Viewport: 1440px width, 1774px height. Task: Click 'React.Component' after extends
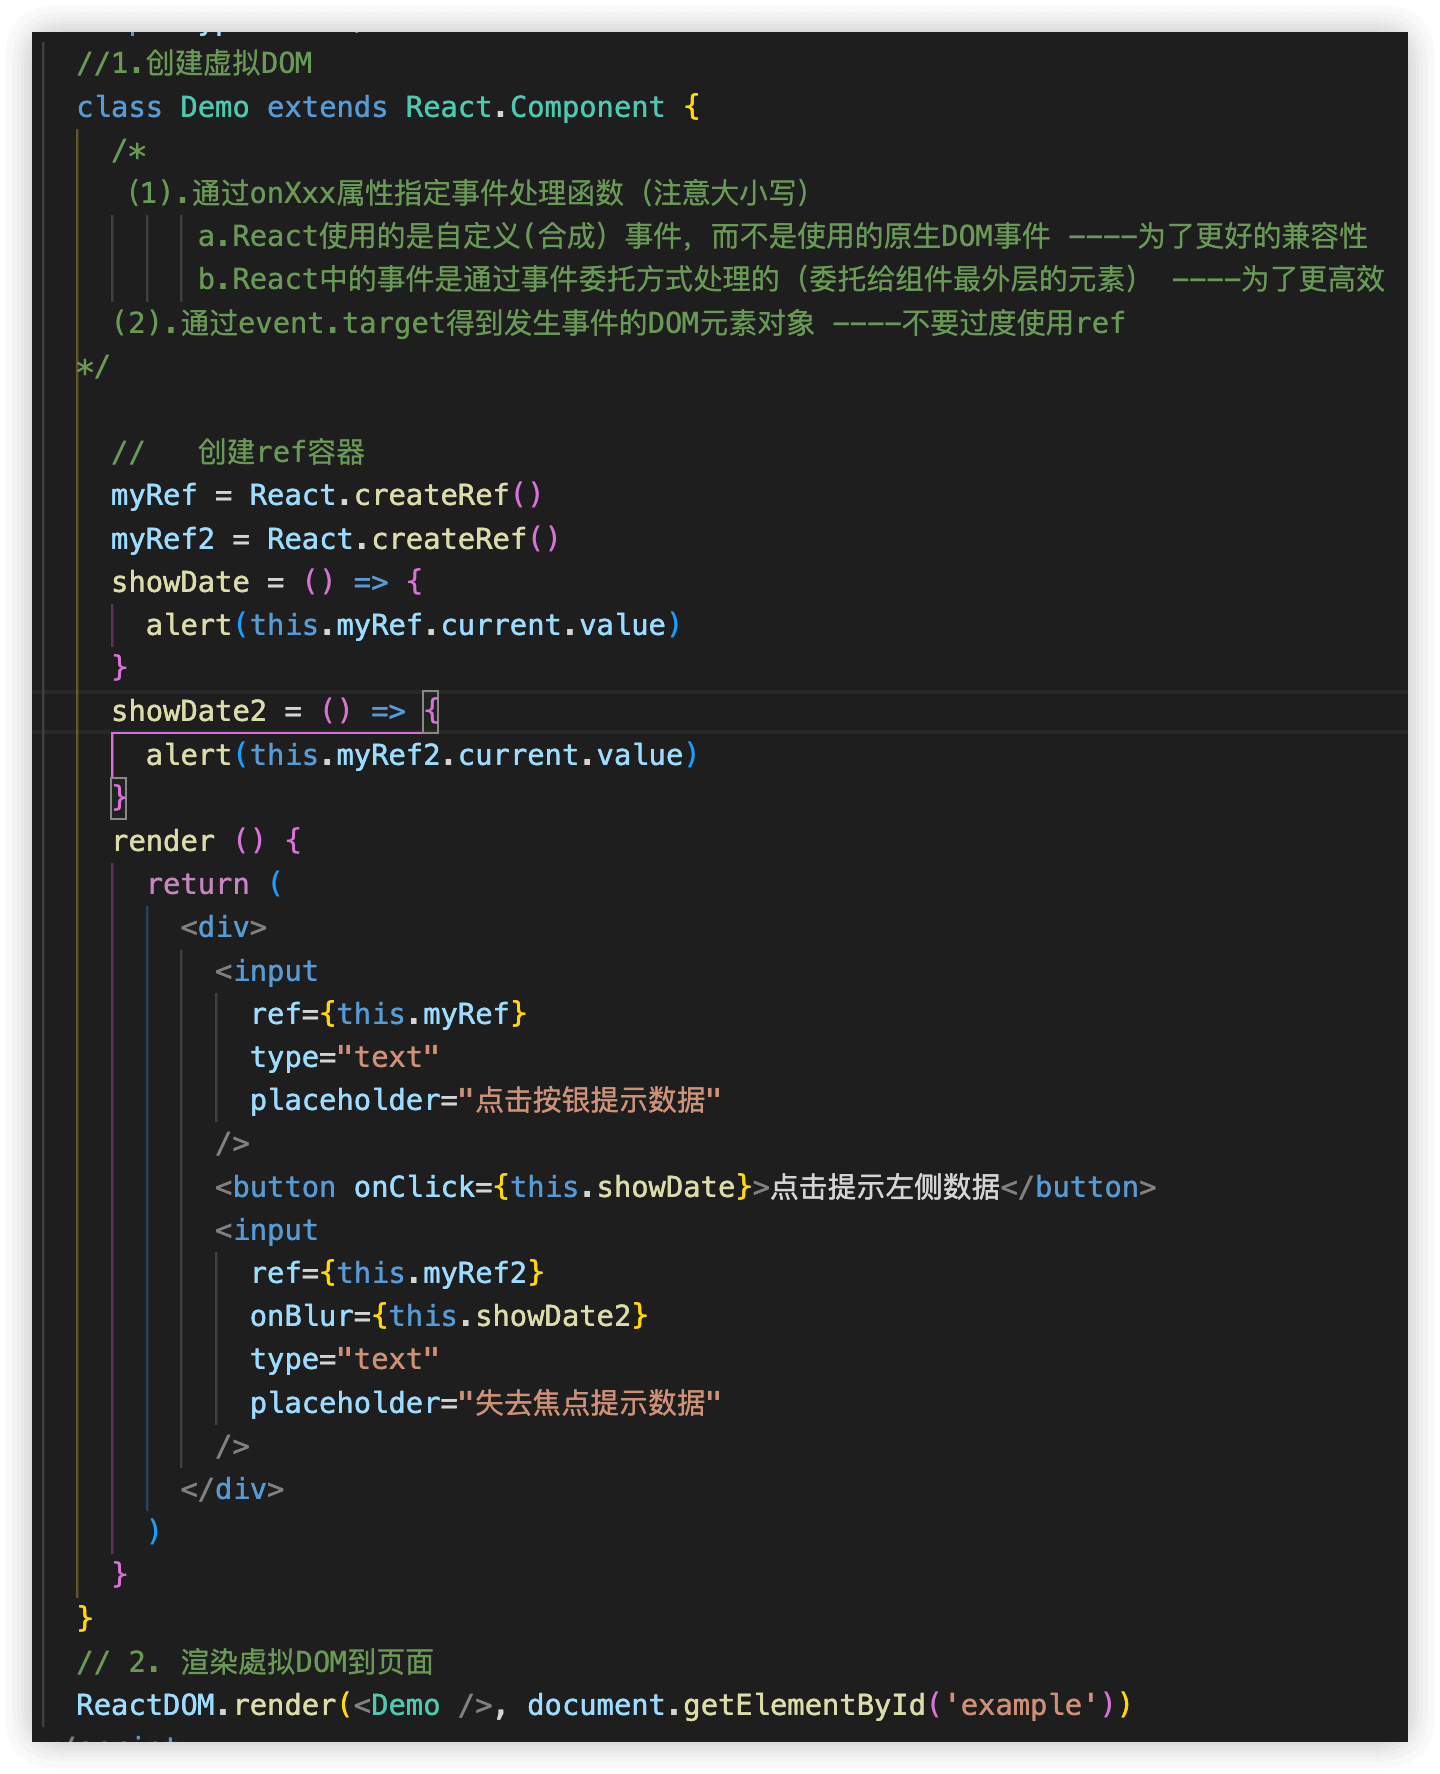point(535,107)
